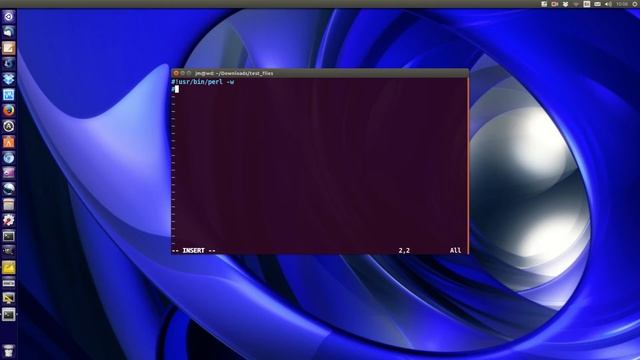Click the terminal title bar text
Image resolution: width=640 pixels, height=360 pixels.
pyautogui.click(x=234, y=73)
